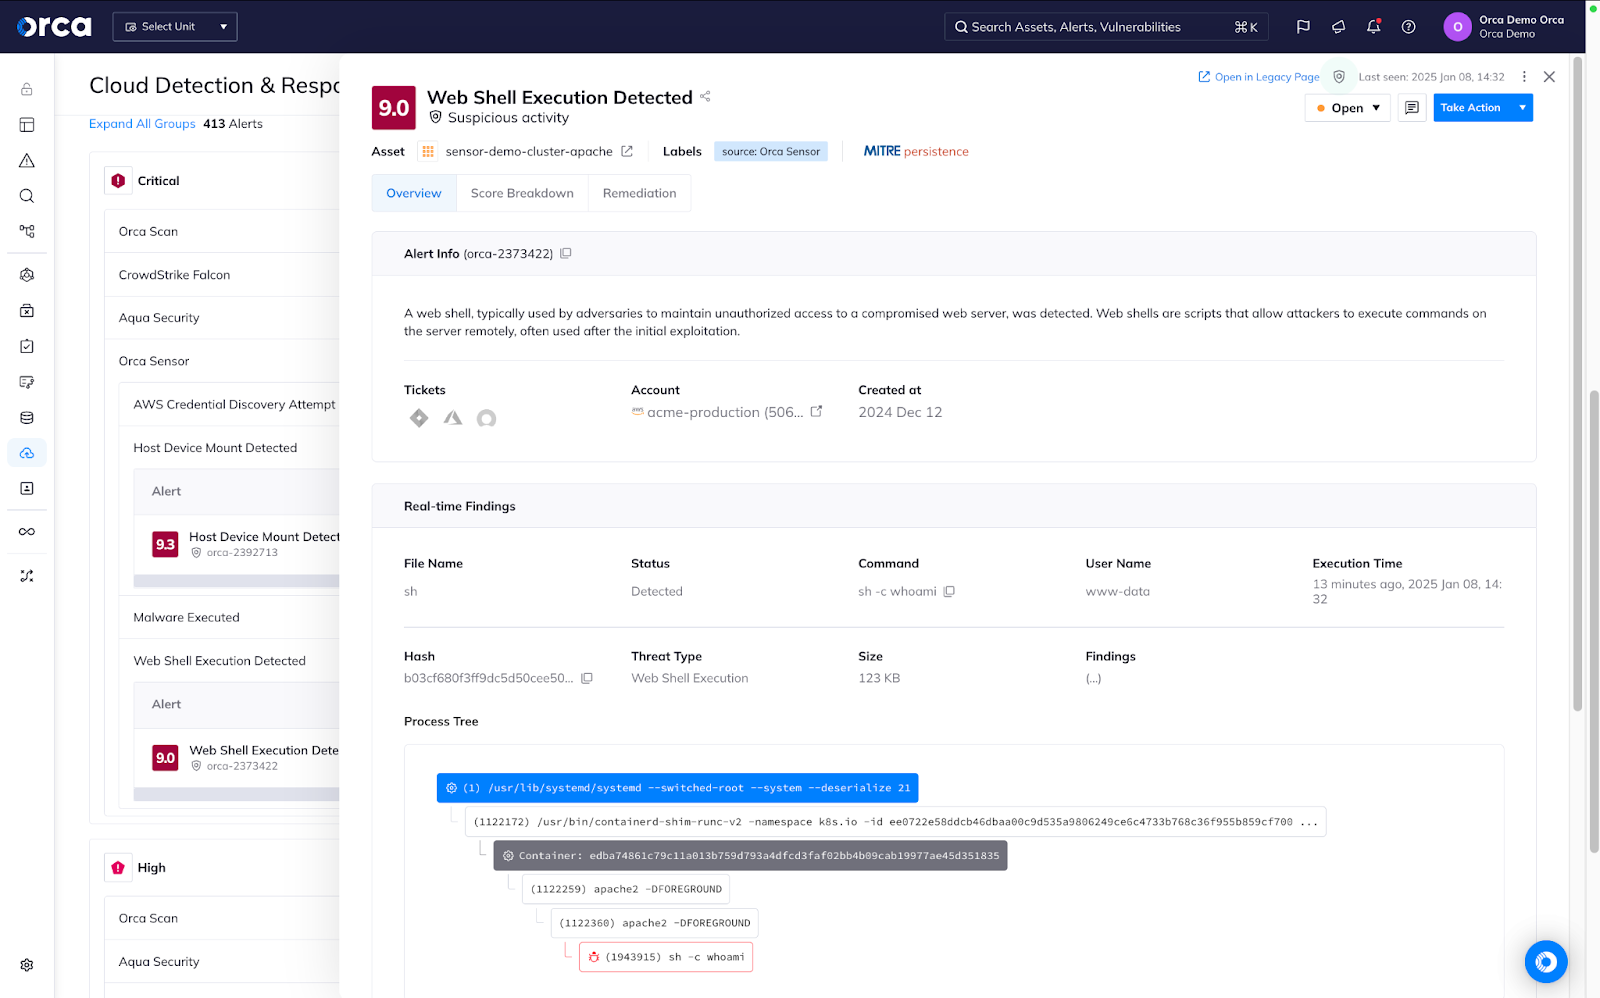Screen dimensions: 1600x998
Task: Click the MITRE persistence link
Action: (916, 152)
